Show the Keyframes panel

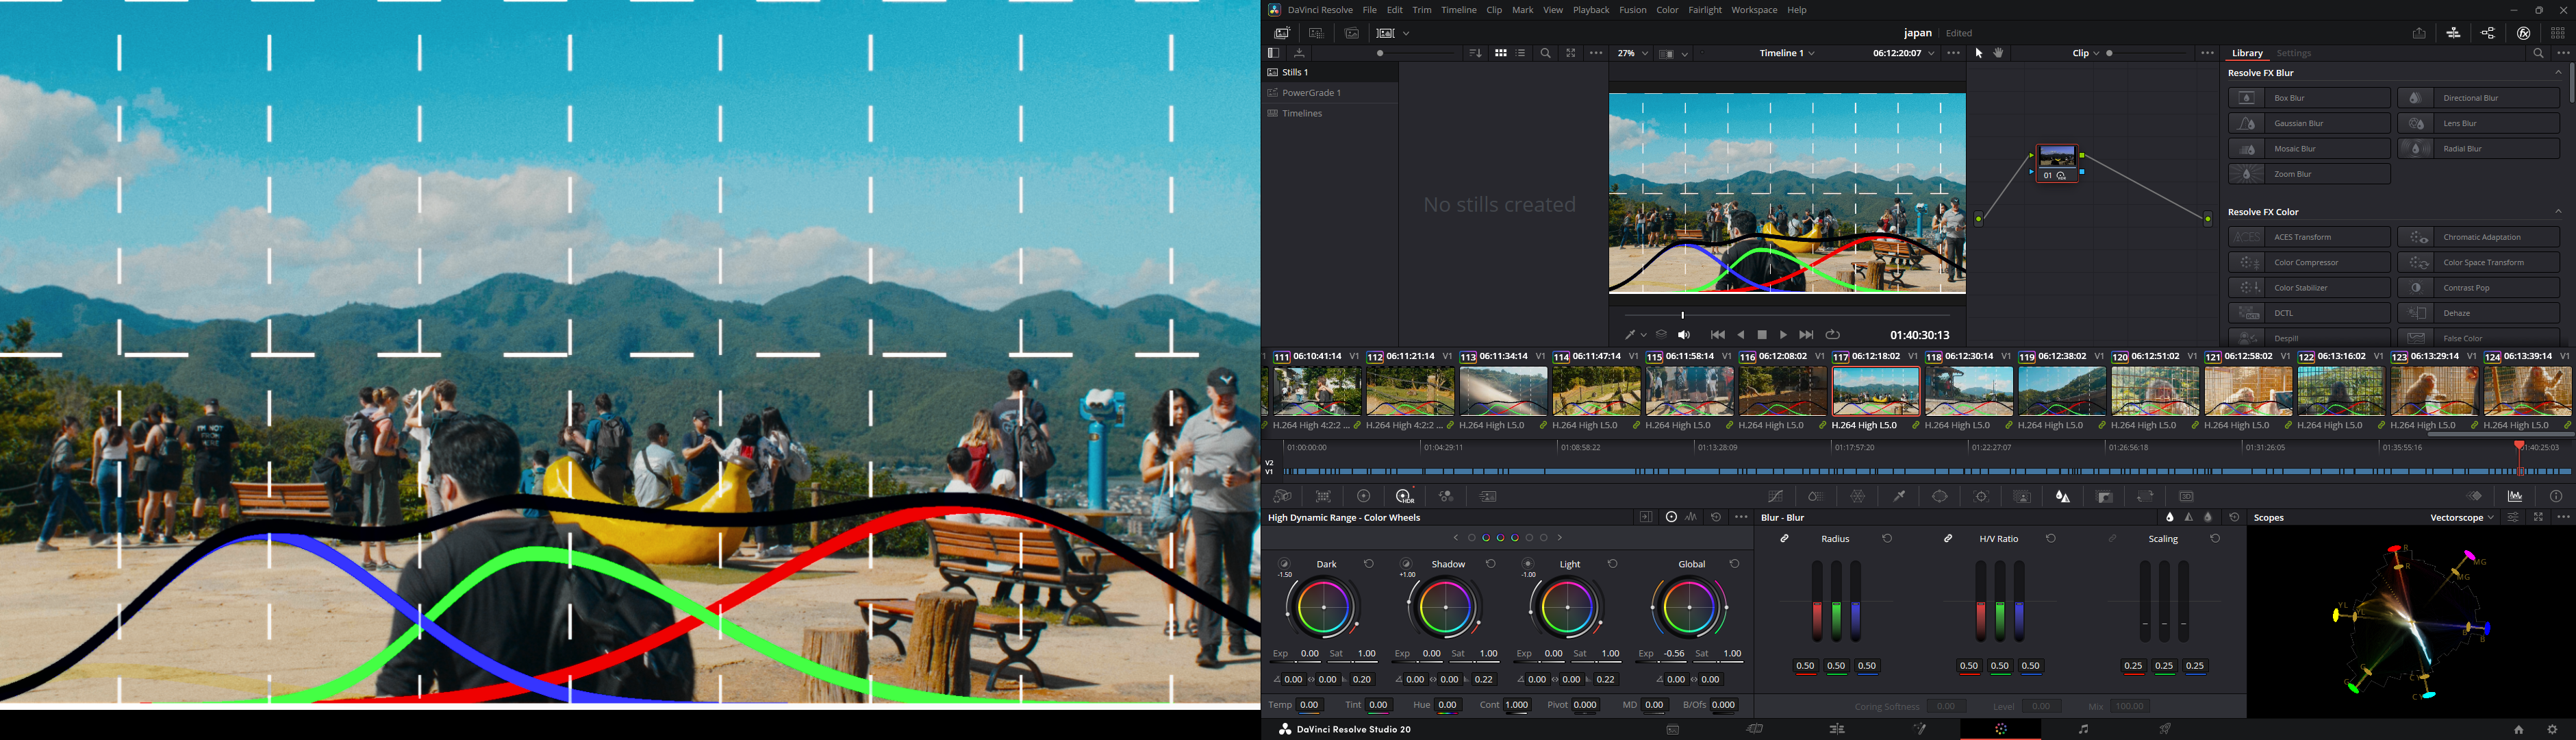pyautogui.click(x=2474, y=497)
